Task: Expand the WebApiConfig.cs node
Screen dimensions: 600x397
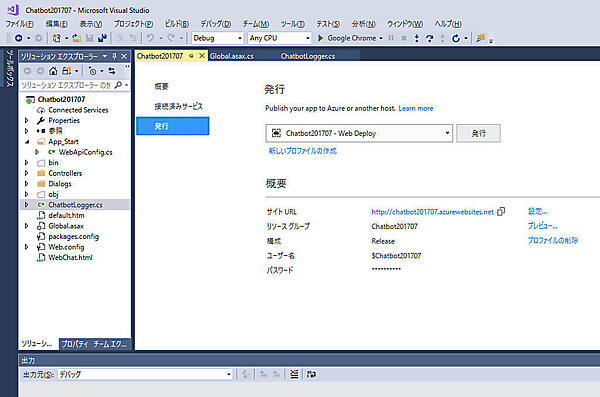Action: pyautogui.click(x=37, y=152)
